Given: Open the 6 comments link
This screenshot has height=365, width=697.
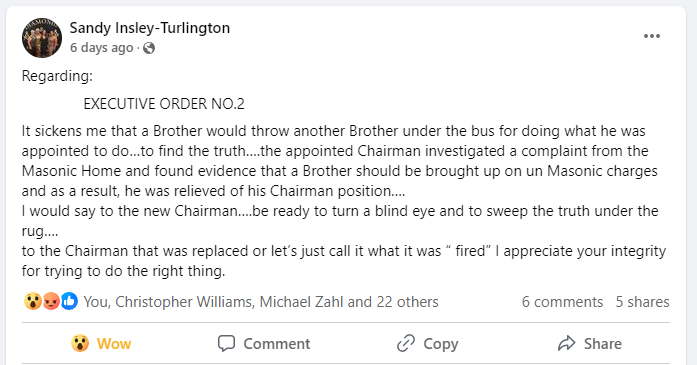Looking at the screenshot, I should 562,302.
